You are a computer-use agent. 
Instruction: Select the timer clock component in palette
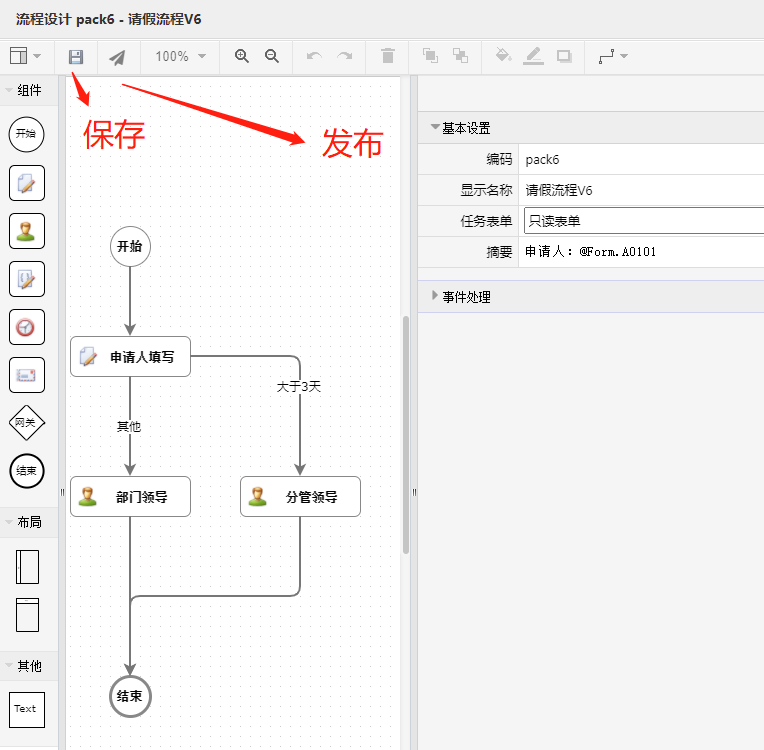pos(27,327)
